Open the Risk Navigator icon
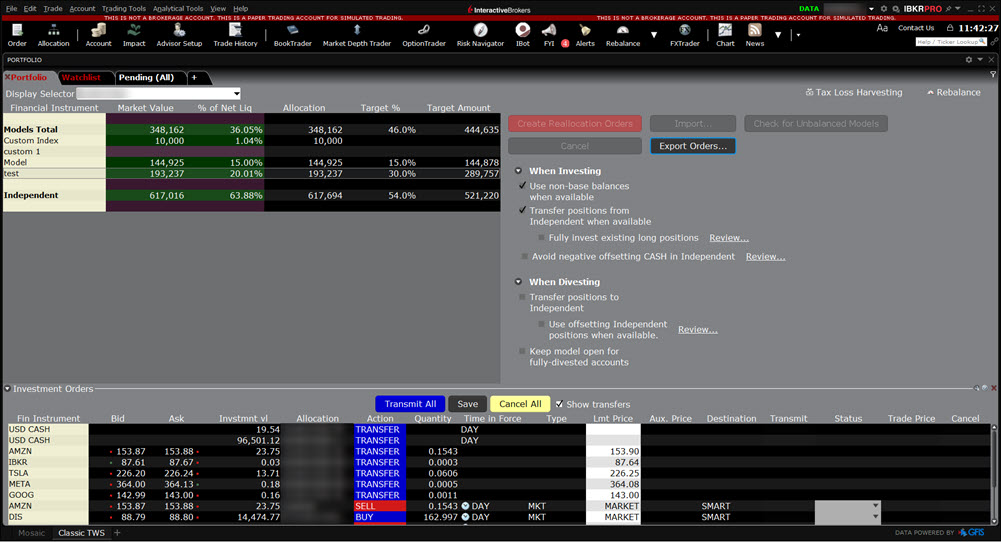The image size is (1001, 542). [x=480, y=34]
